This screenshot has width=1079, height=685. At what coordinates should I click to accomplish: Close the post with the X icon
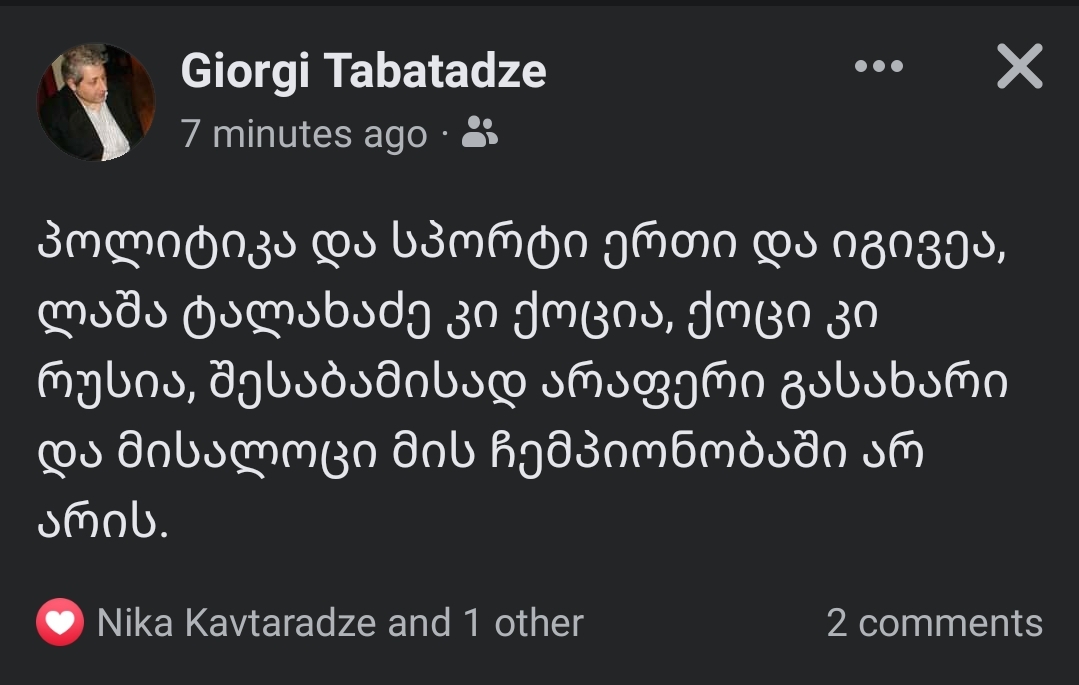tap(1020, 66)
